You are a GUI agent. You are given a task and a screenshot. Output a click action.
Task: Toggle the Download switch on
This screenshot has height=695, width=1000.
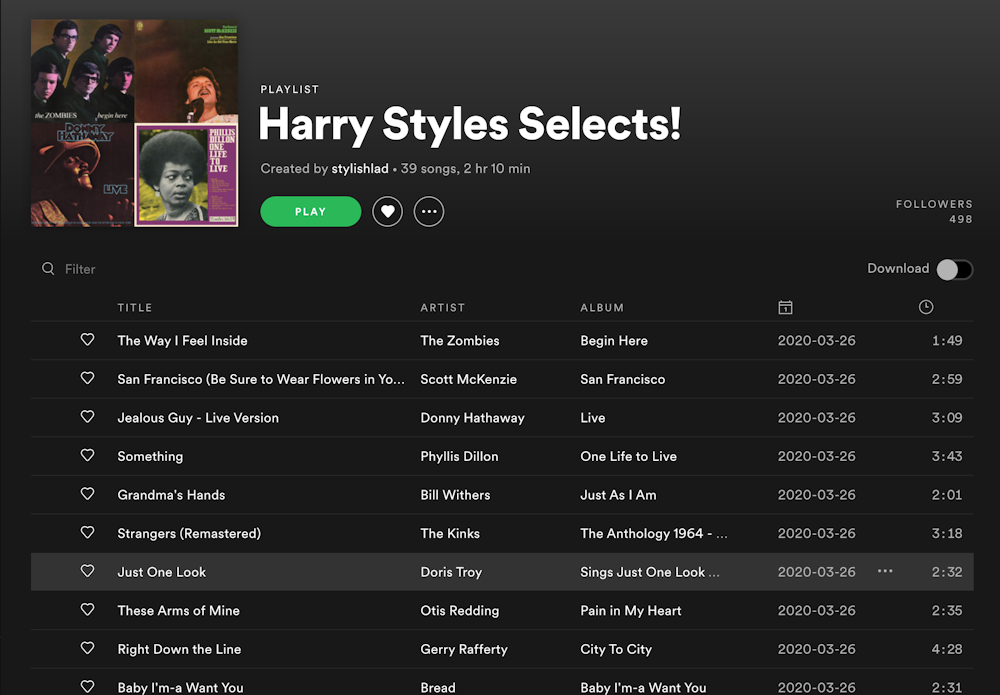click(954, 269)
